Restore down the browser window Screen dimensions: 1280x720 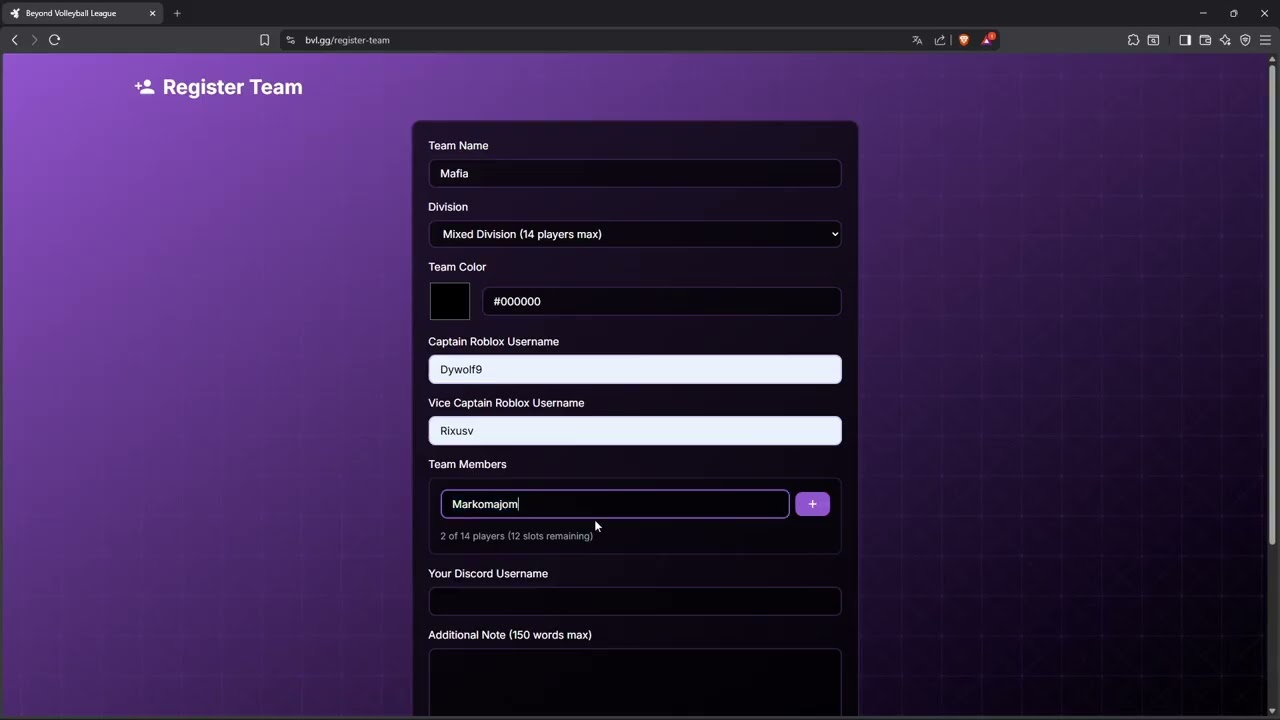click(x=1234, y=13)
